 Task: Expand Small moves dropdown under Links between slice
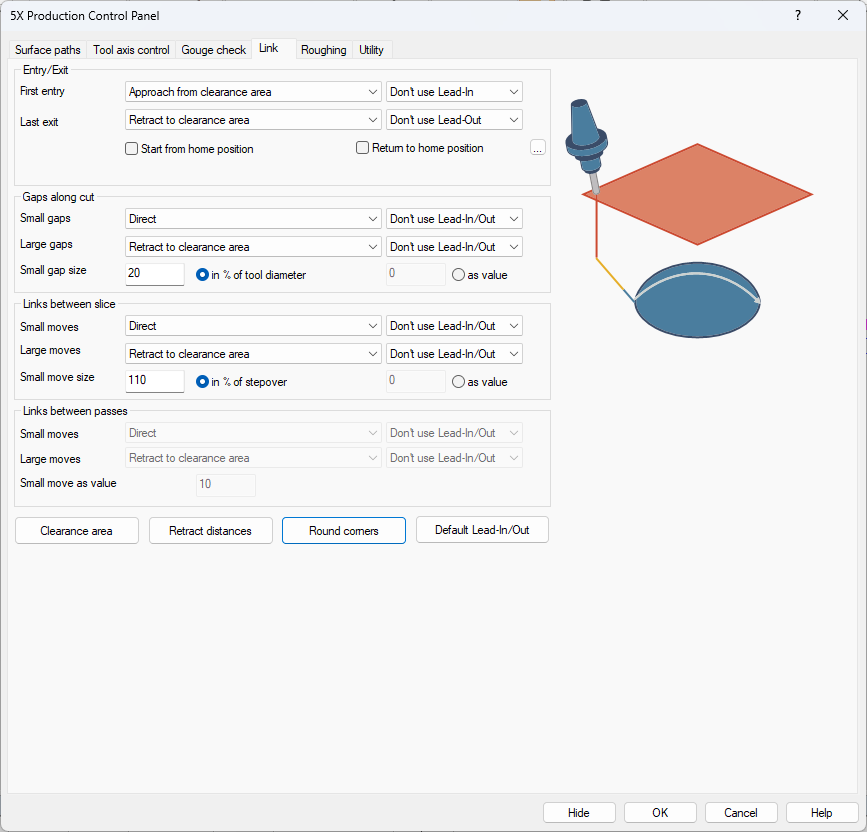pyautogui.click(x=254, y=326)
